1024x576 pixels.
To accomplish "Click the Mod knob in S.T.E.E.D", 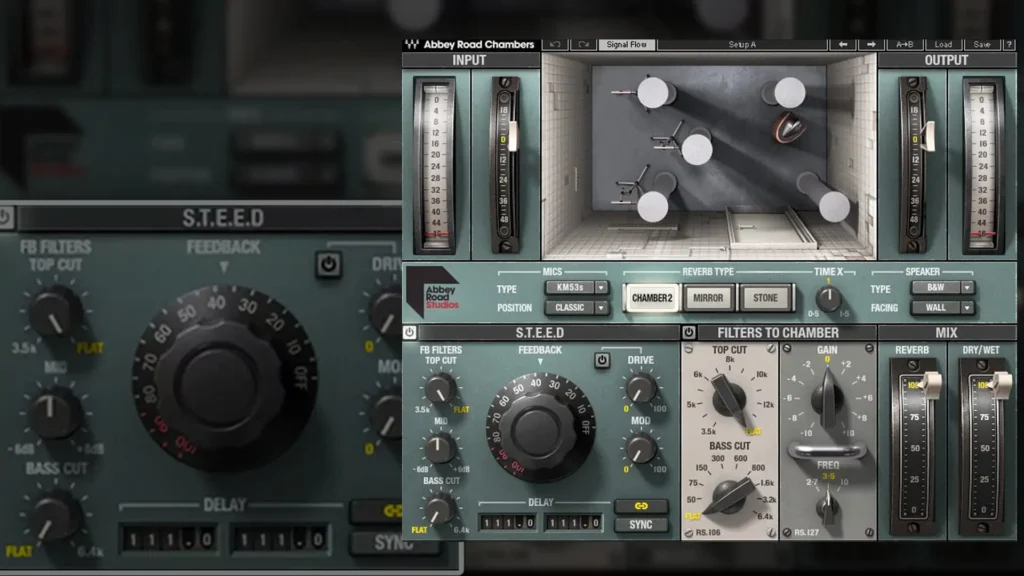I will pyautogui.click(x=641, y=448).
